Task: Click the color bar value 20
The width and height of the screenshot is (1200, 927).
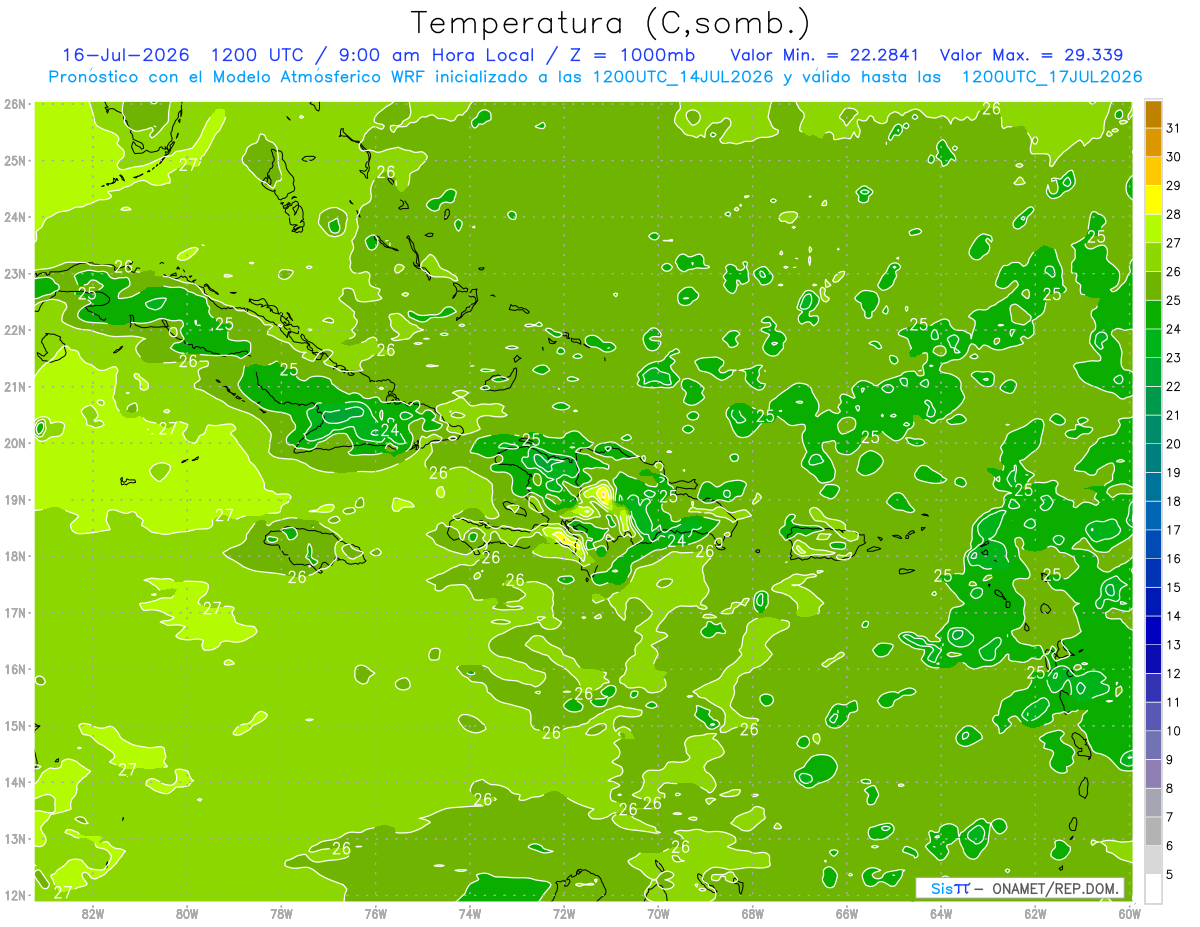Action: pos(1174,443)
